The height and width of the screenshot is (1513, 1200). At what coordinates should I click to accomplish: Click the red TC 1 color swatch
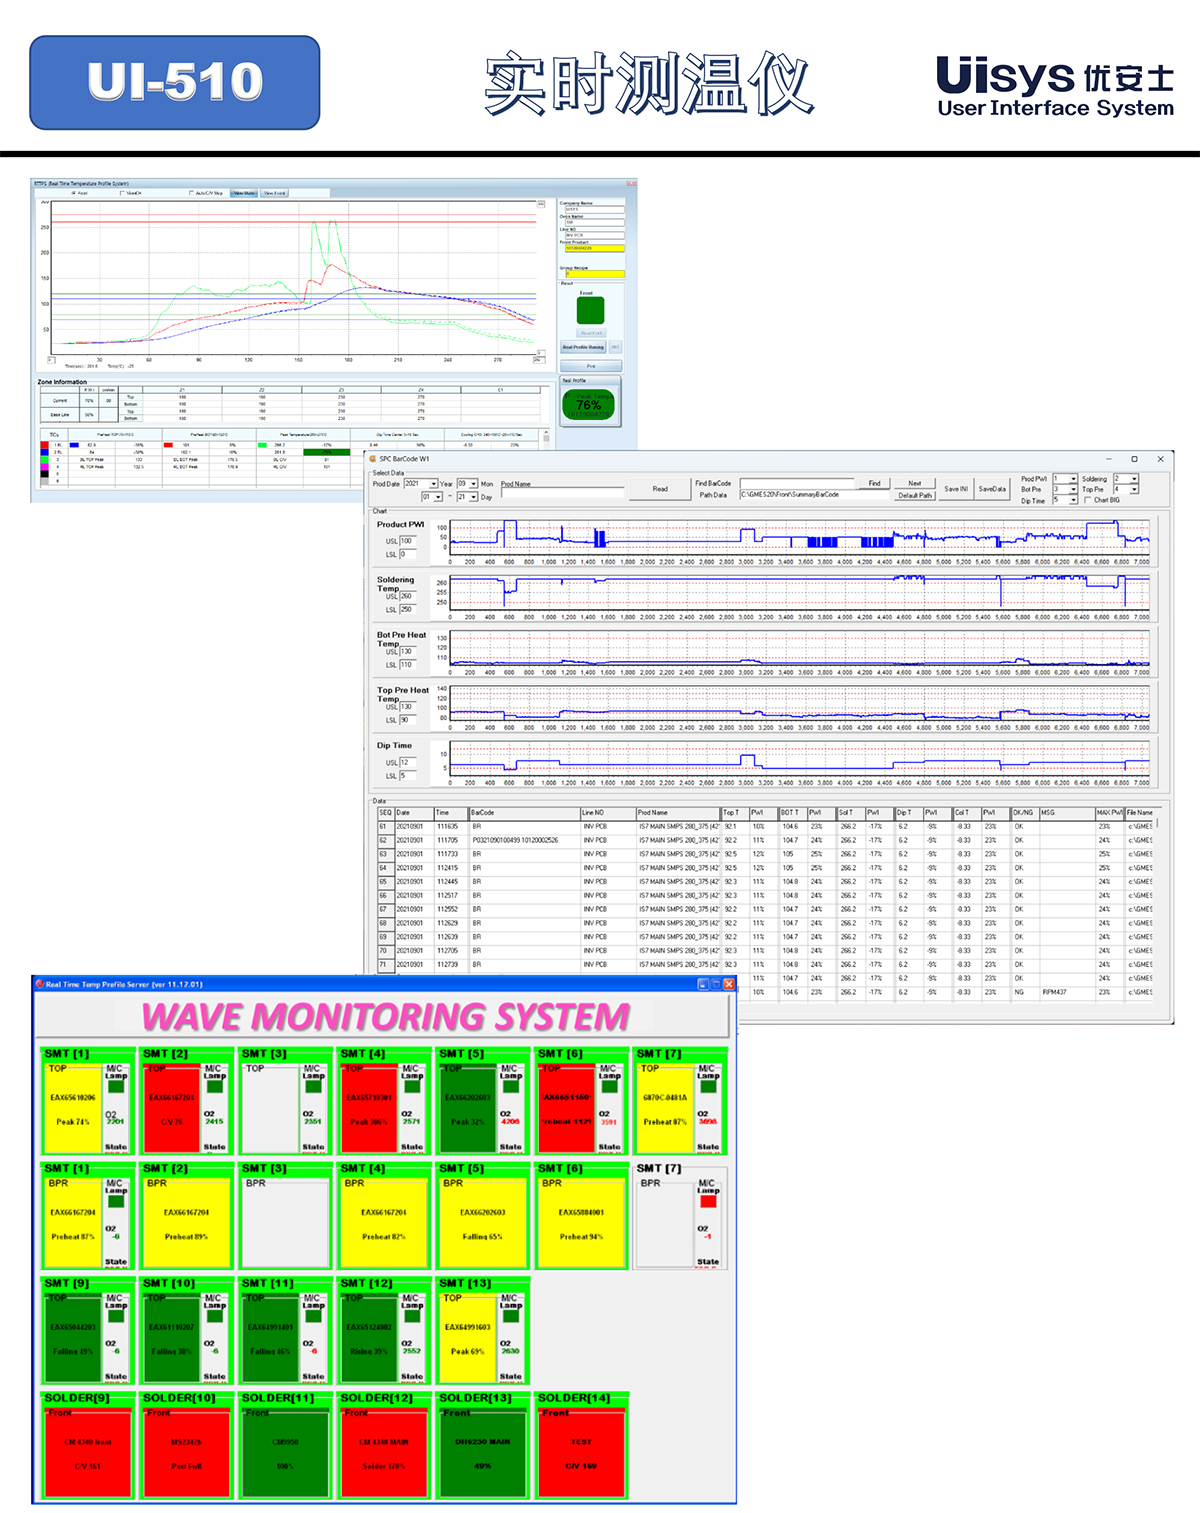(x=44, y=445)
